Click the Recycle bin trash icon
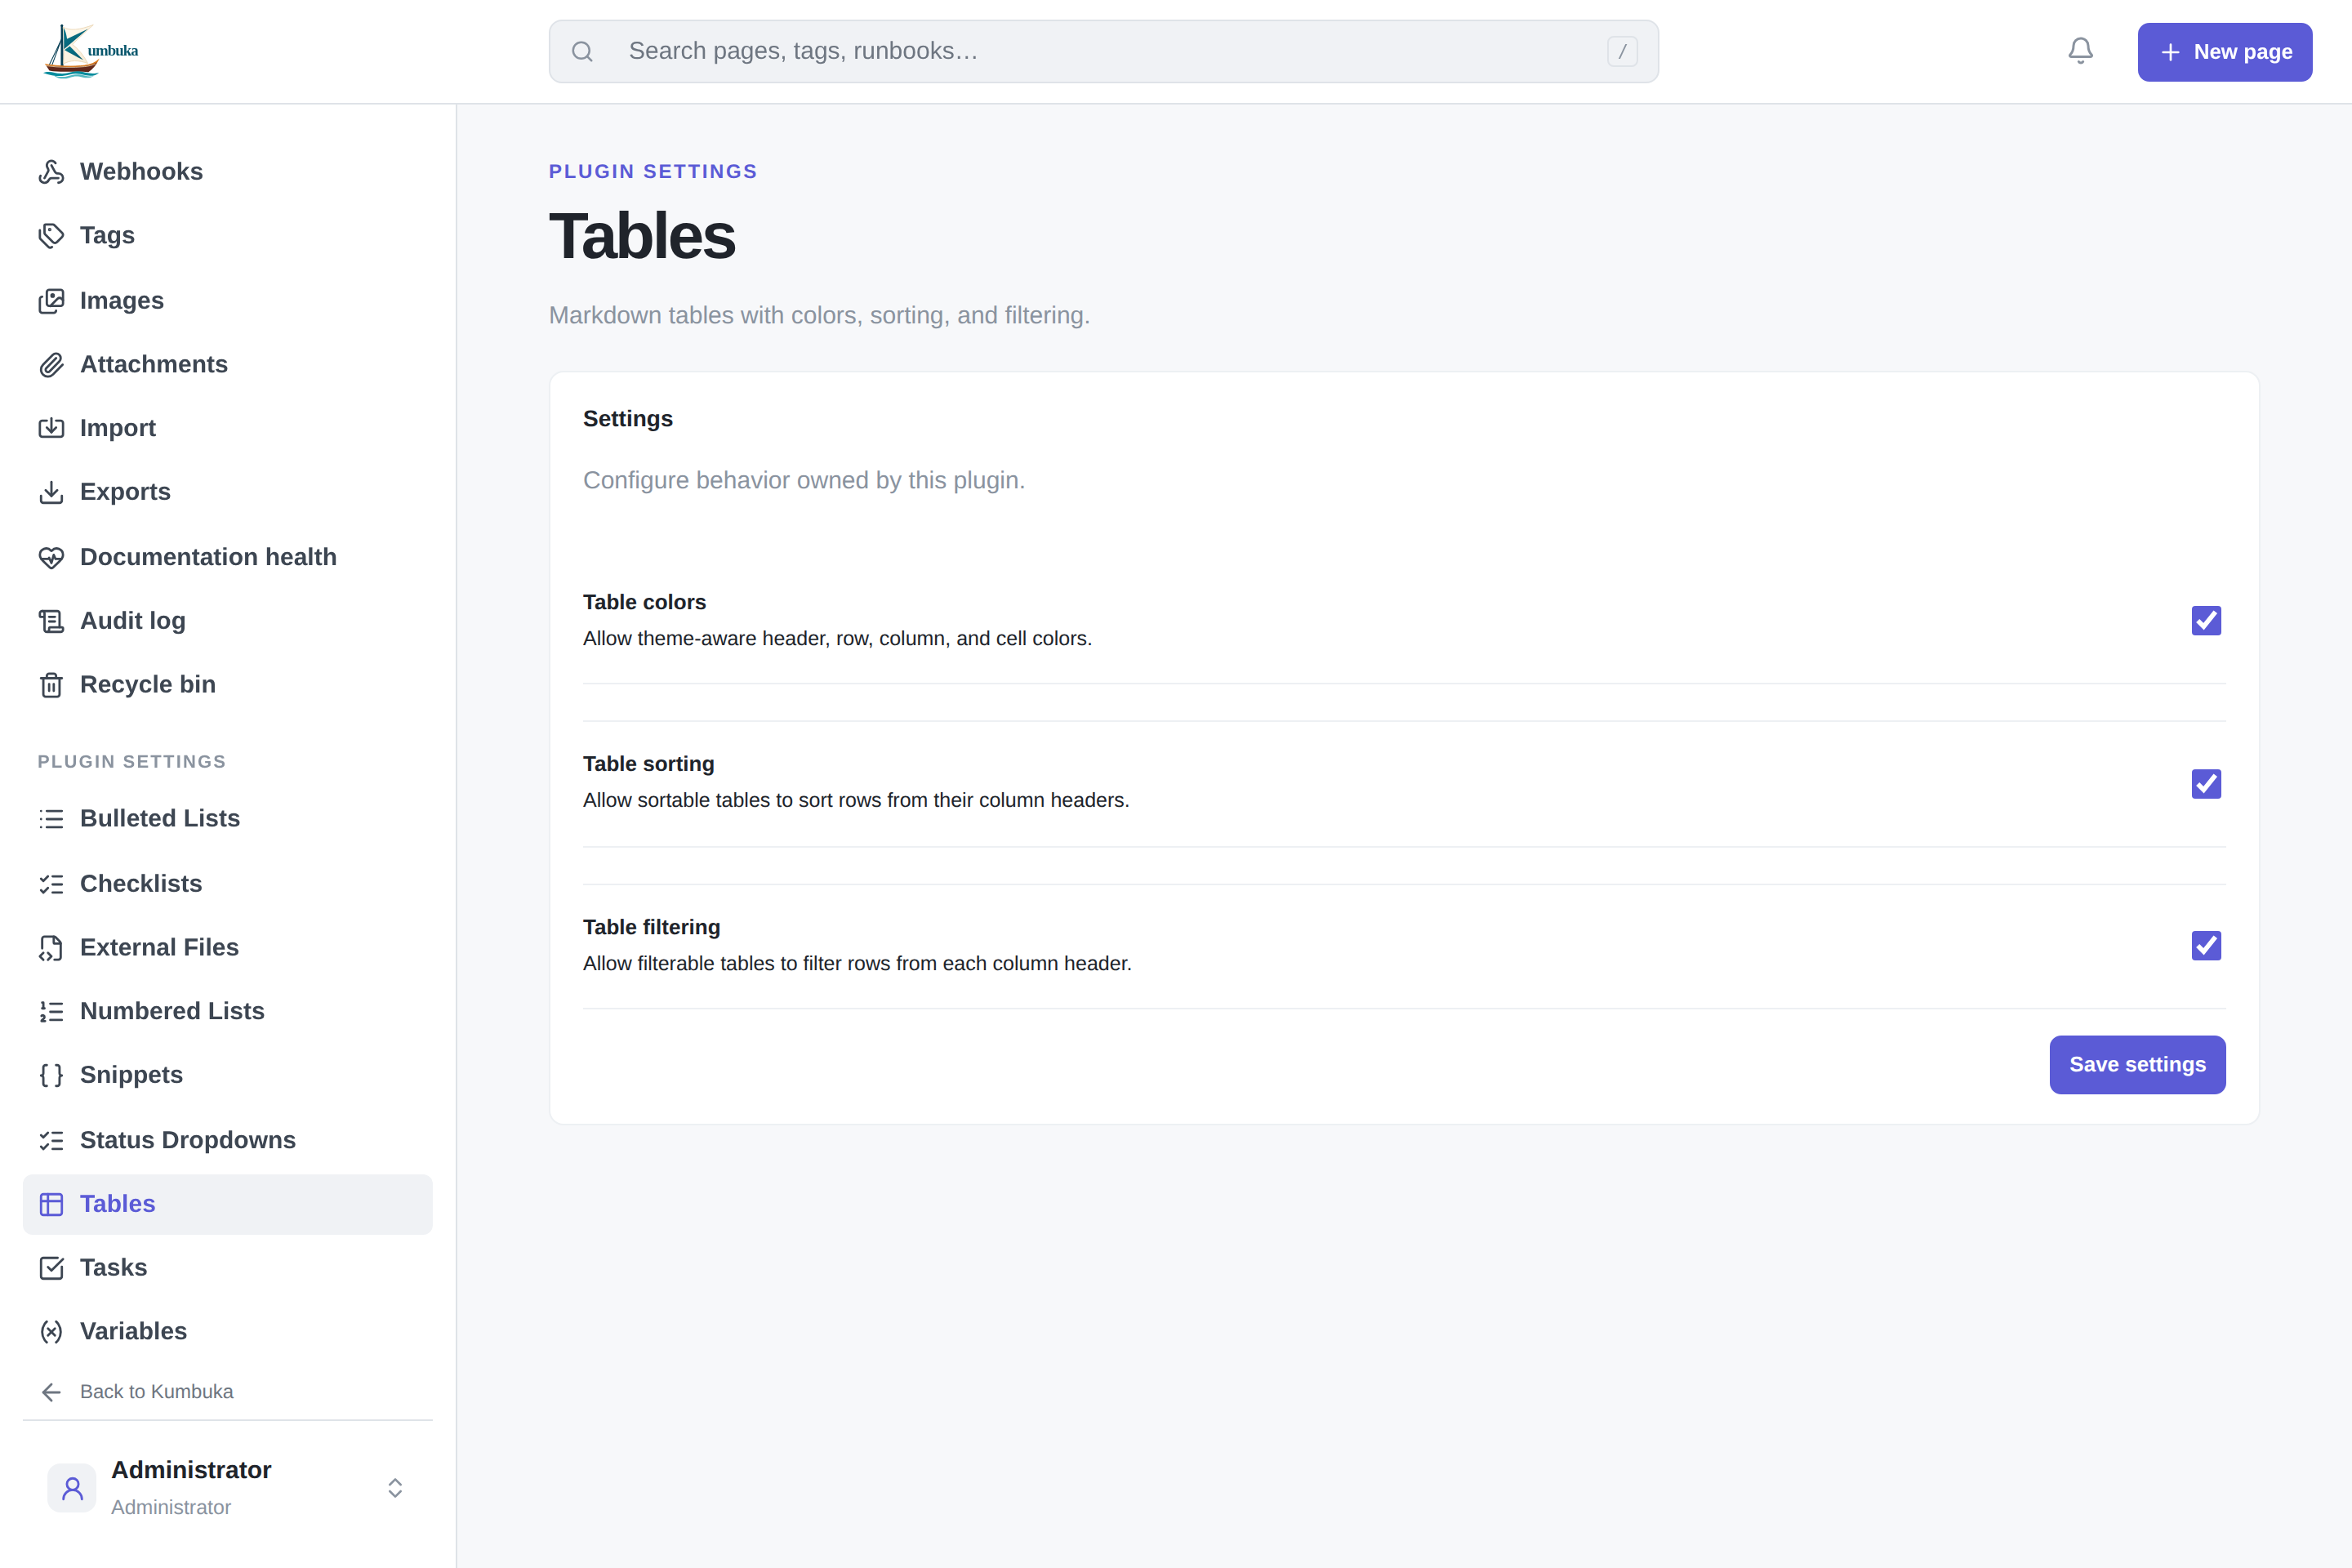This screenshot has height=1568, width=2352. pos(51,685)
